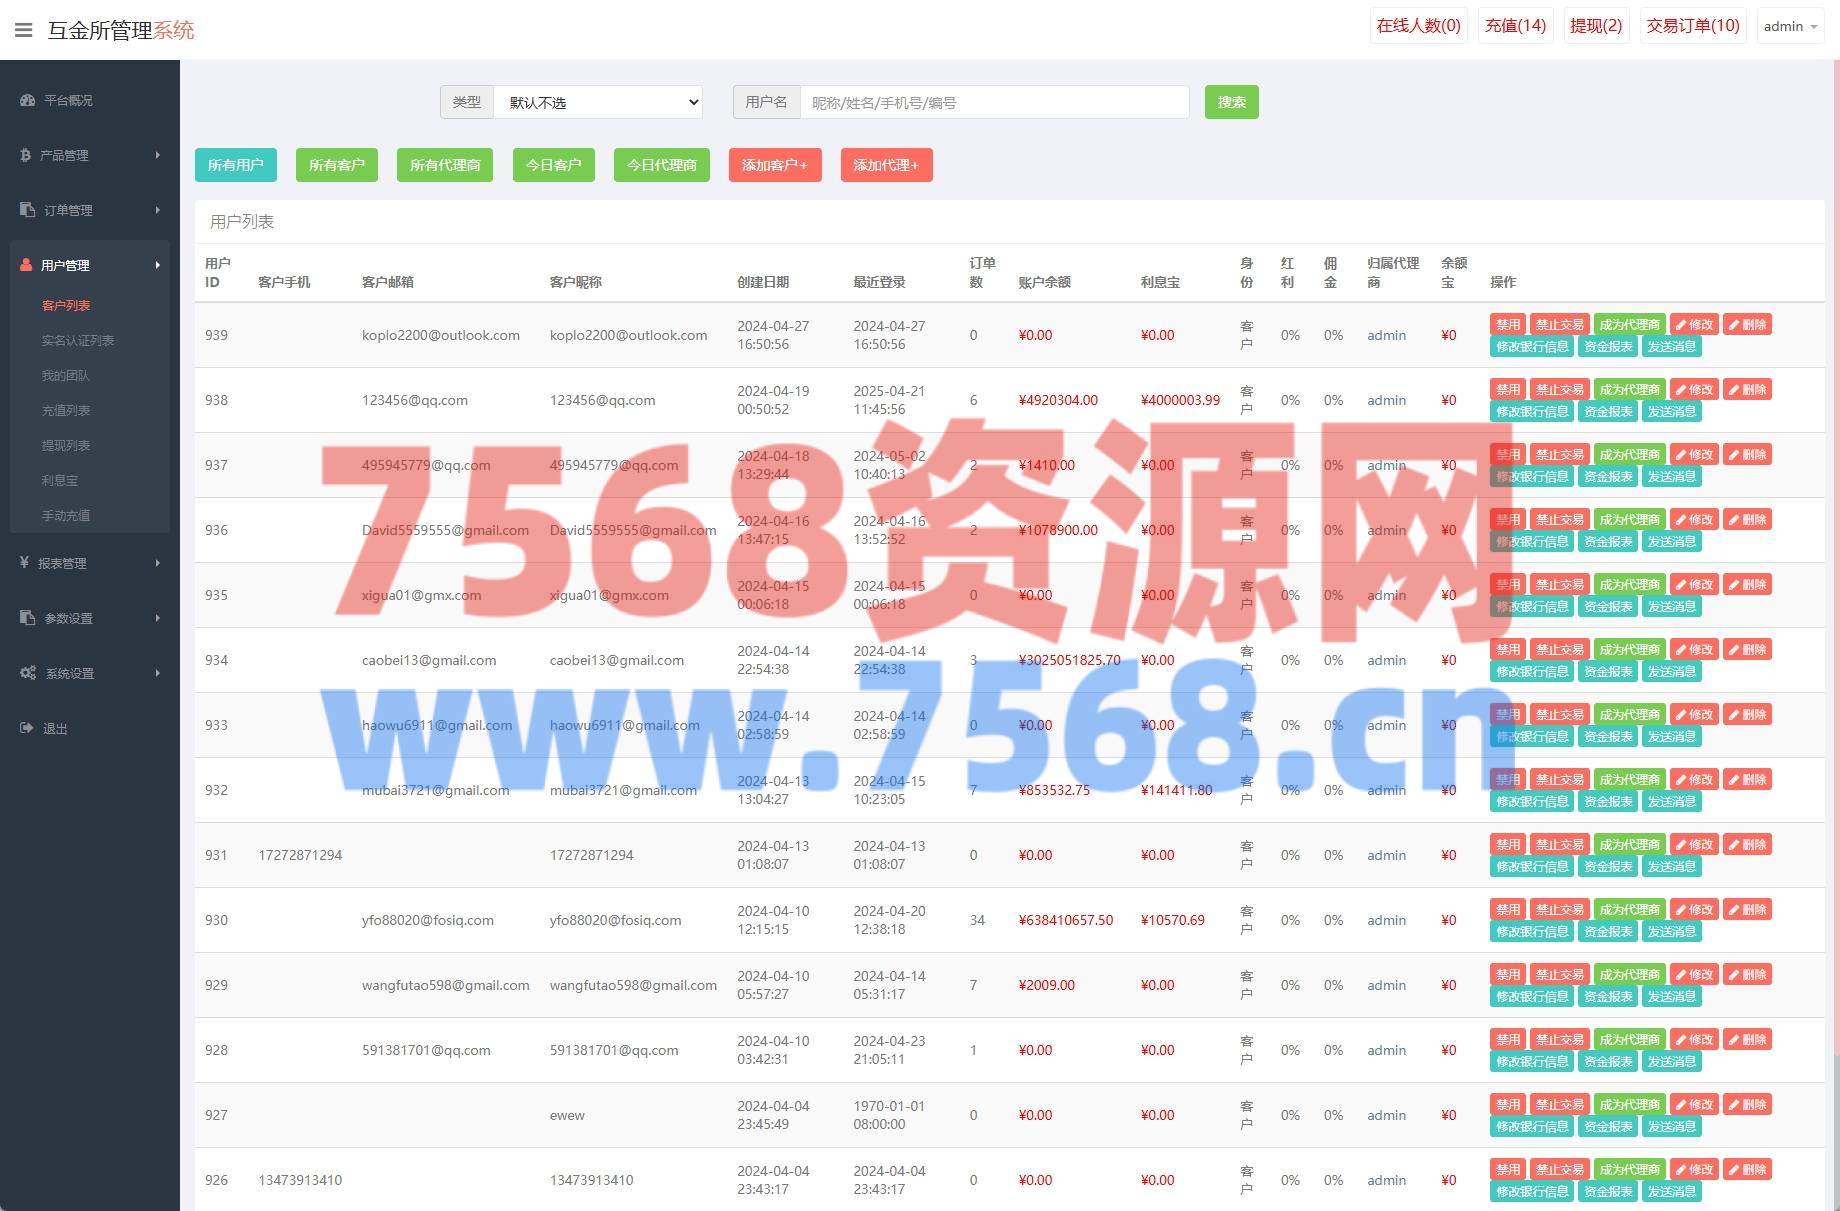Open the 类型 dropdown selector
This screenshot has height=1211, width=1840.
[x=598, y=102]
